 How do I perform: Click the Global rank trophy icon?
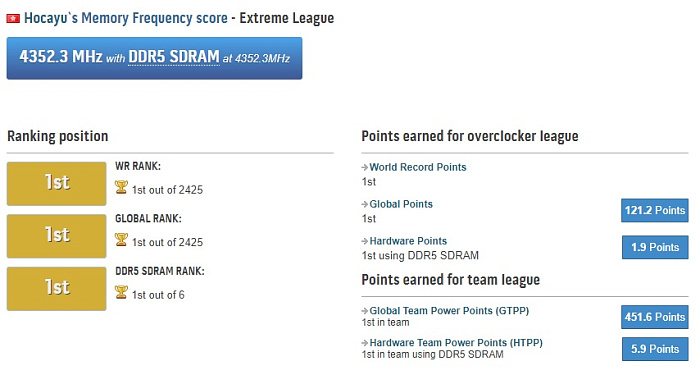pyautogui.click(x=121, y=240)
